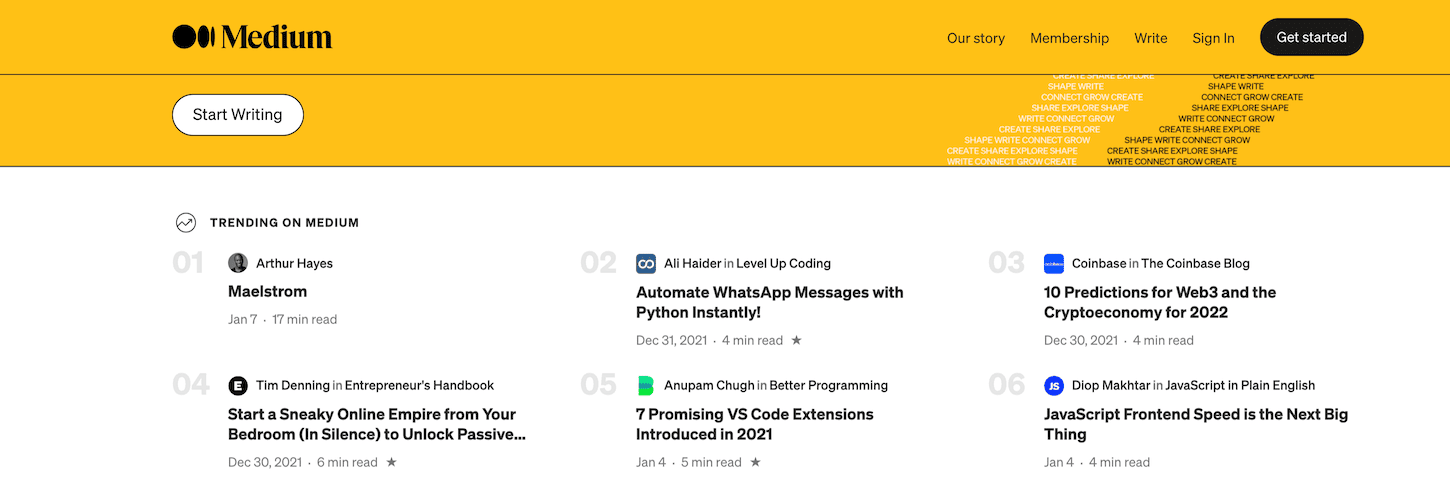Click the Level Up Coding publication icon
The height and width of the screenshot is (501, 1450).
(x=646, y=263)
